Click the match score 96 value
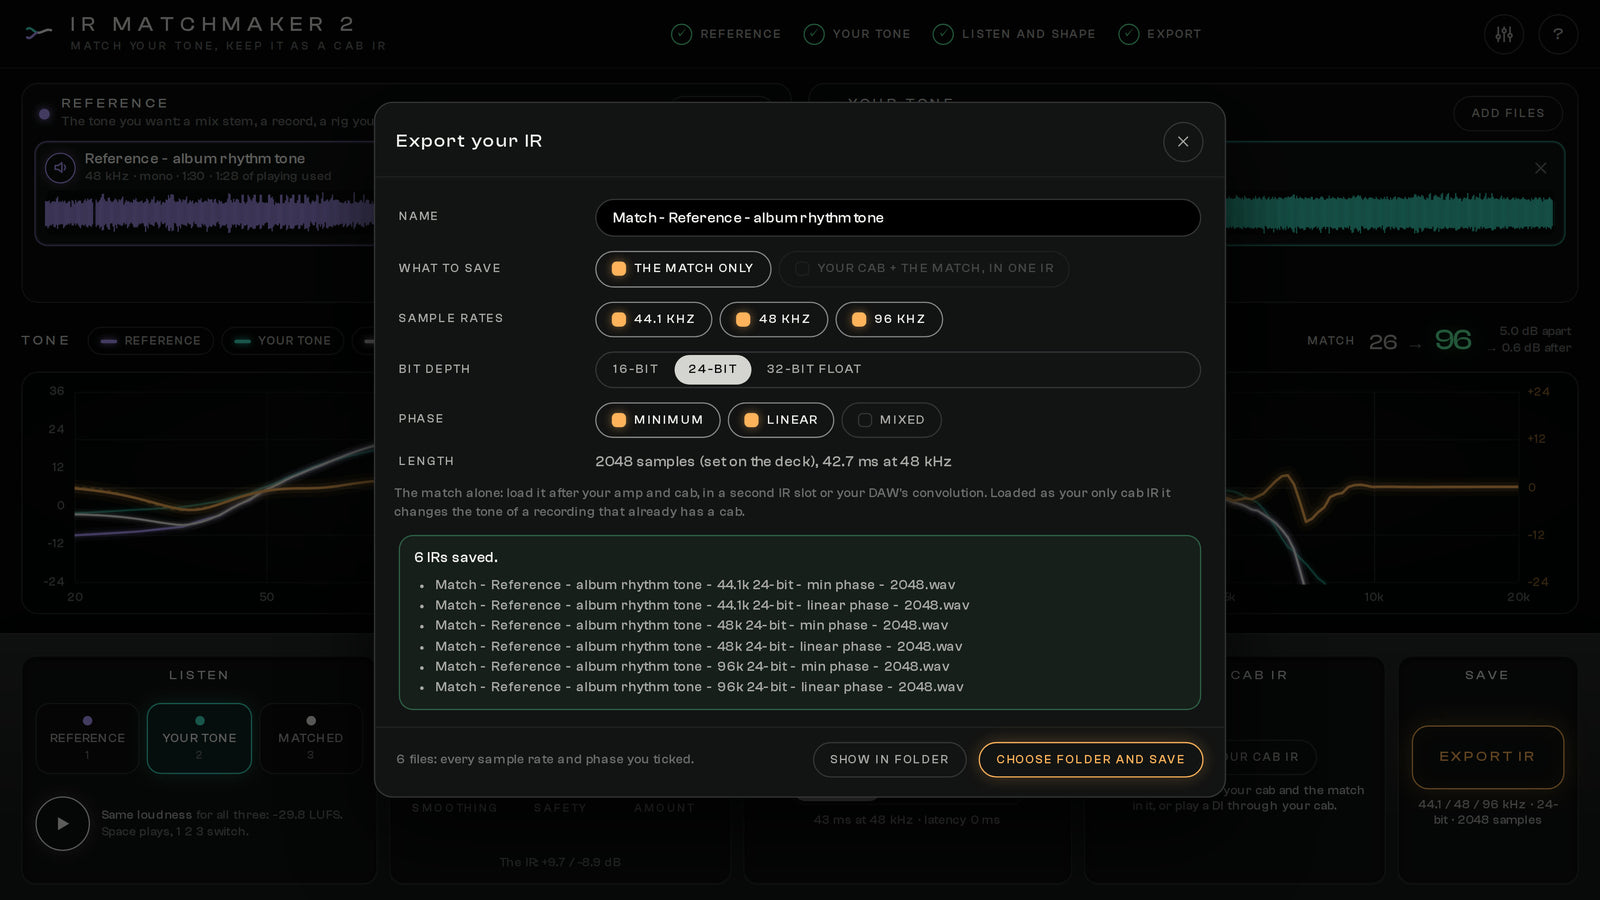Viewport: 1600px width, 900px height. click(1453, 341)
